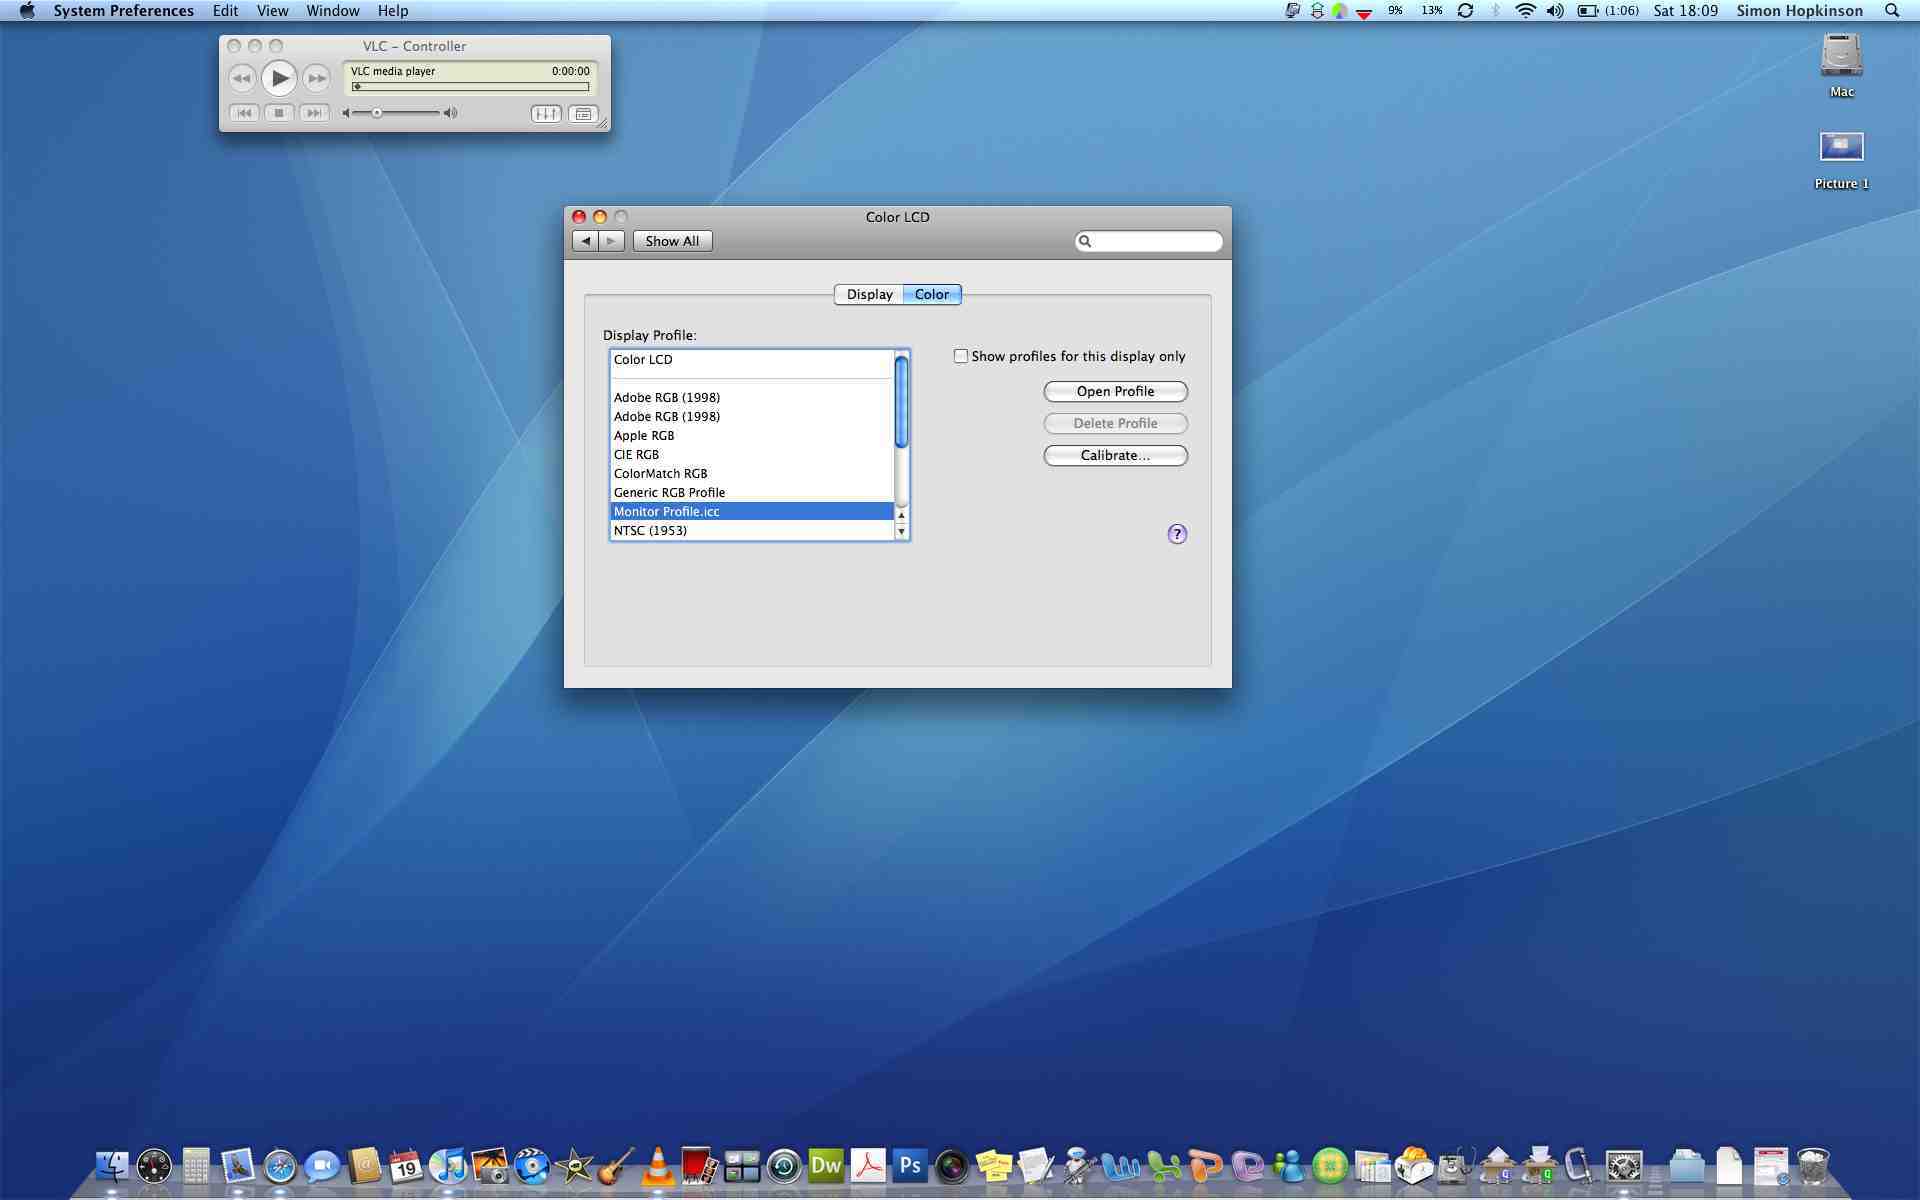This screenshot has height=1200, width=1920.
Task: Click the System Preferences search field
Action: (x=1155, y=241)
